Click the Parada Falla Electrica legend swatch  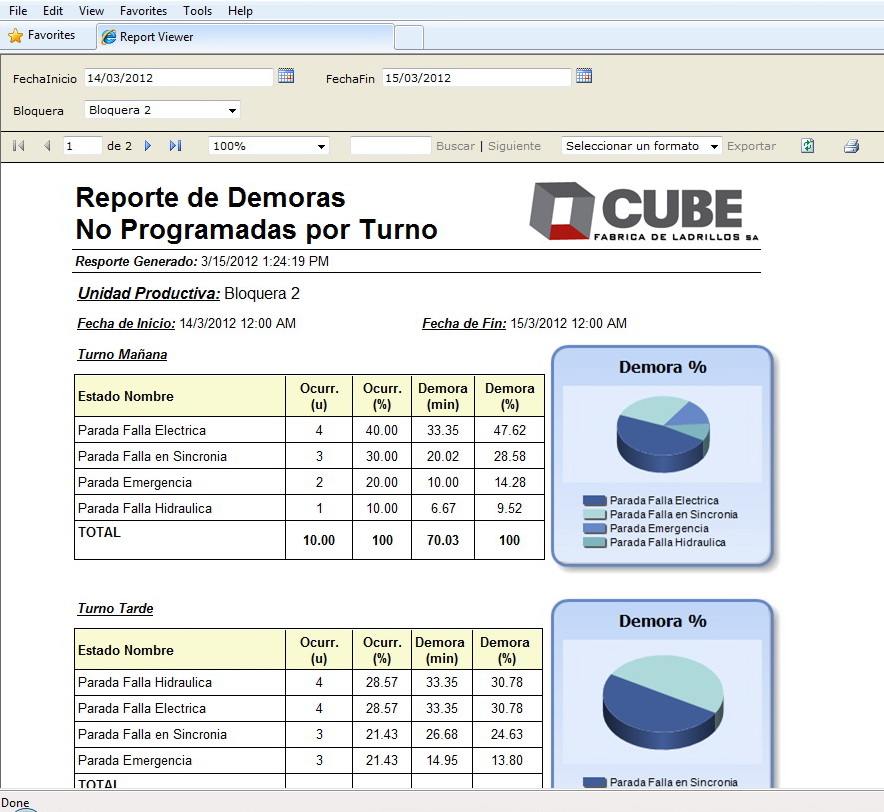pos(594,500)
